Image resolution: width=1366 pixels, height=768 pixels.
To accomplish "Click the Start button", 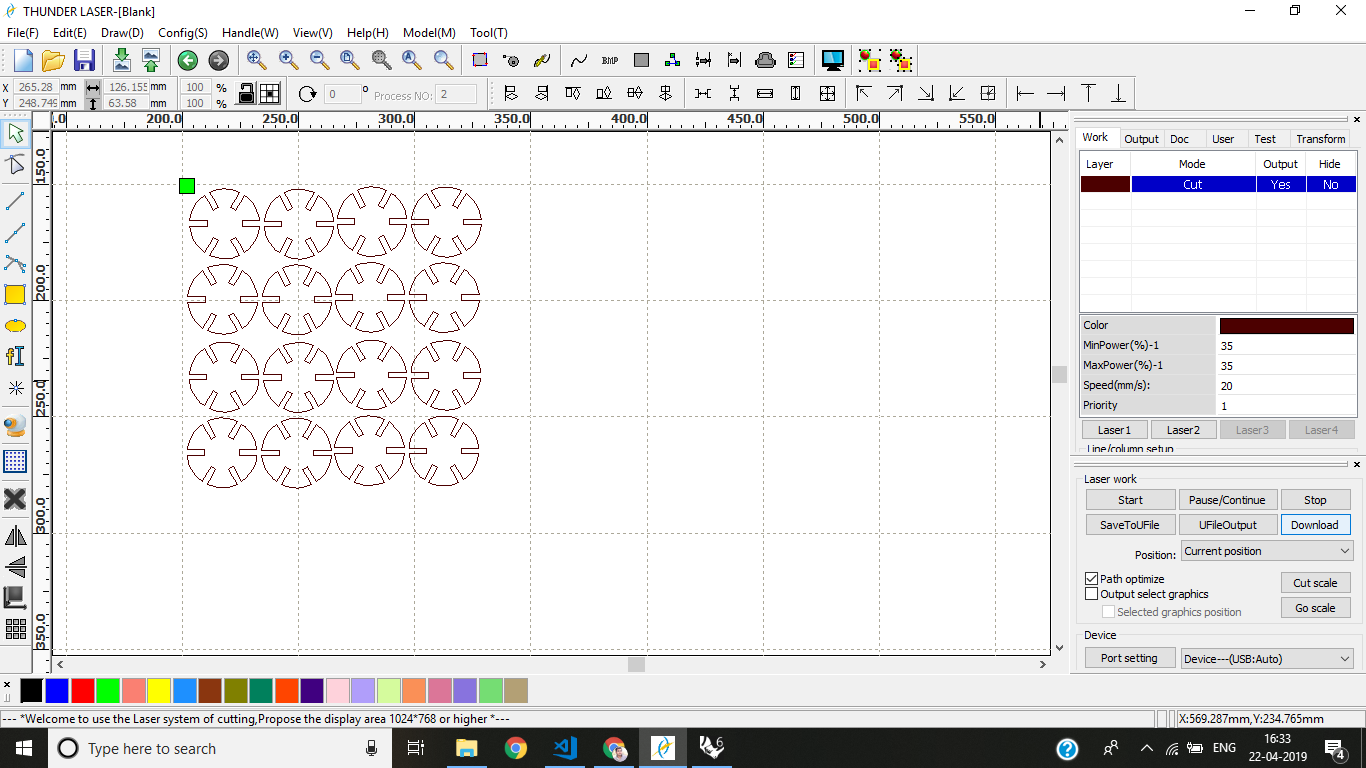I will (x=1130, y=500).
